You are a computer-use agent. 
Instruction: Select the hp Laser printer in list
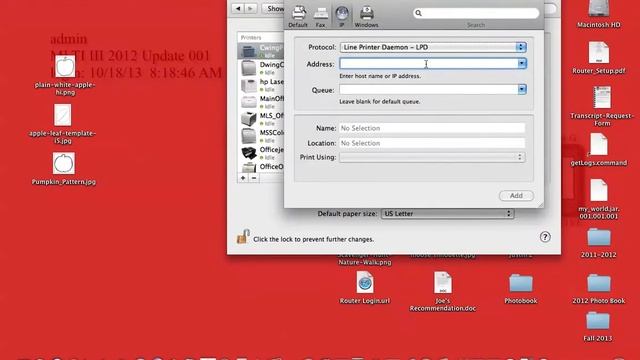(261, 85)
